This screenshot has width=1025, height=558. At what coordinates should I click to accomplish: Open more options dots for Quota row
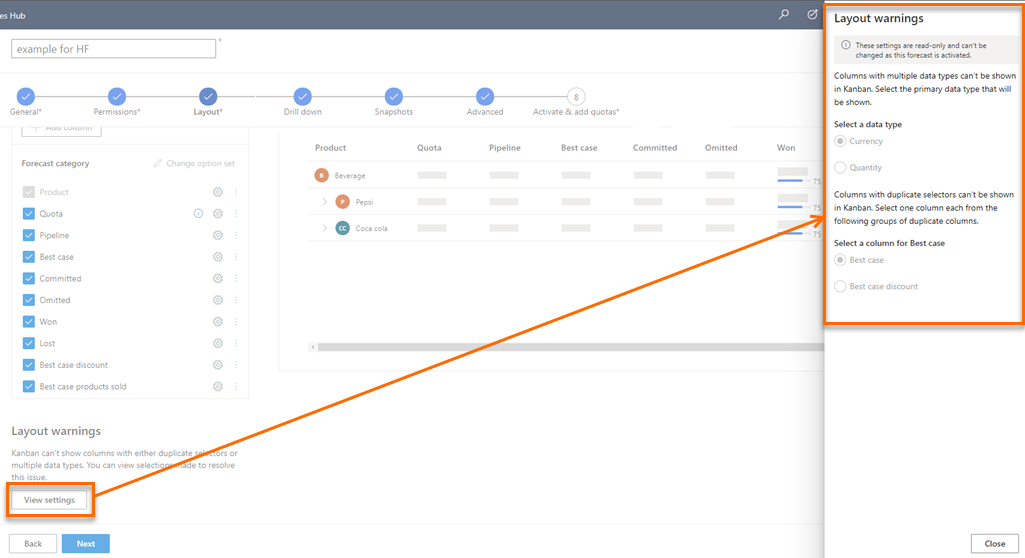[x=236, y=214]
